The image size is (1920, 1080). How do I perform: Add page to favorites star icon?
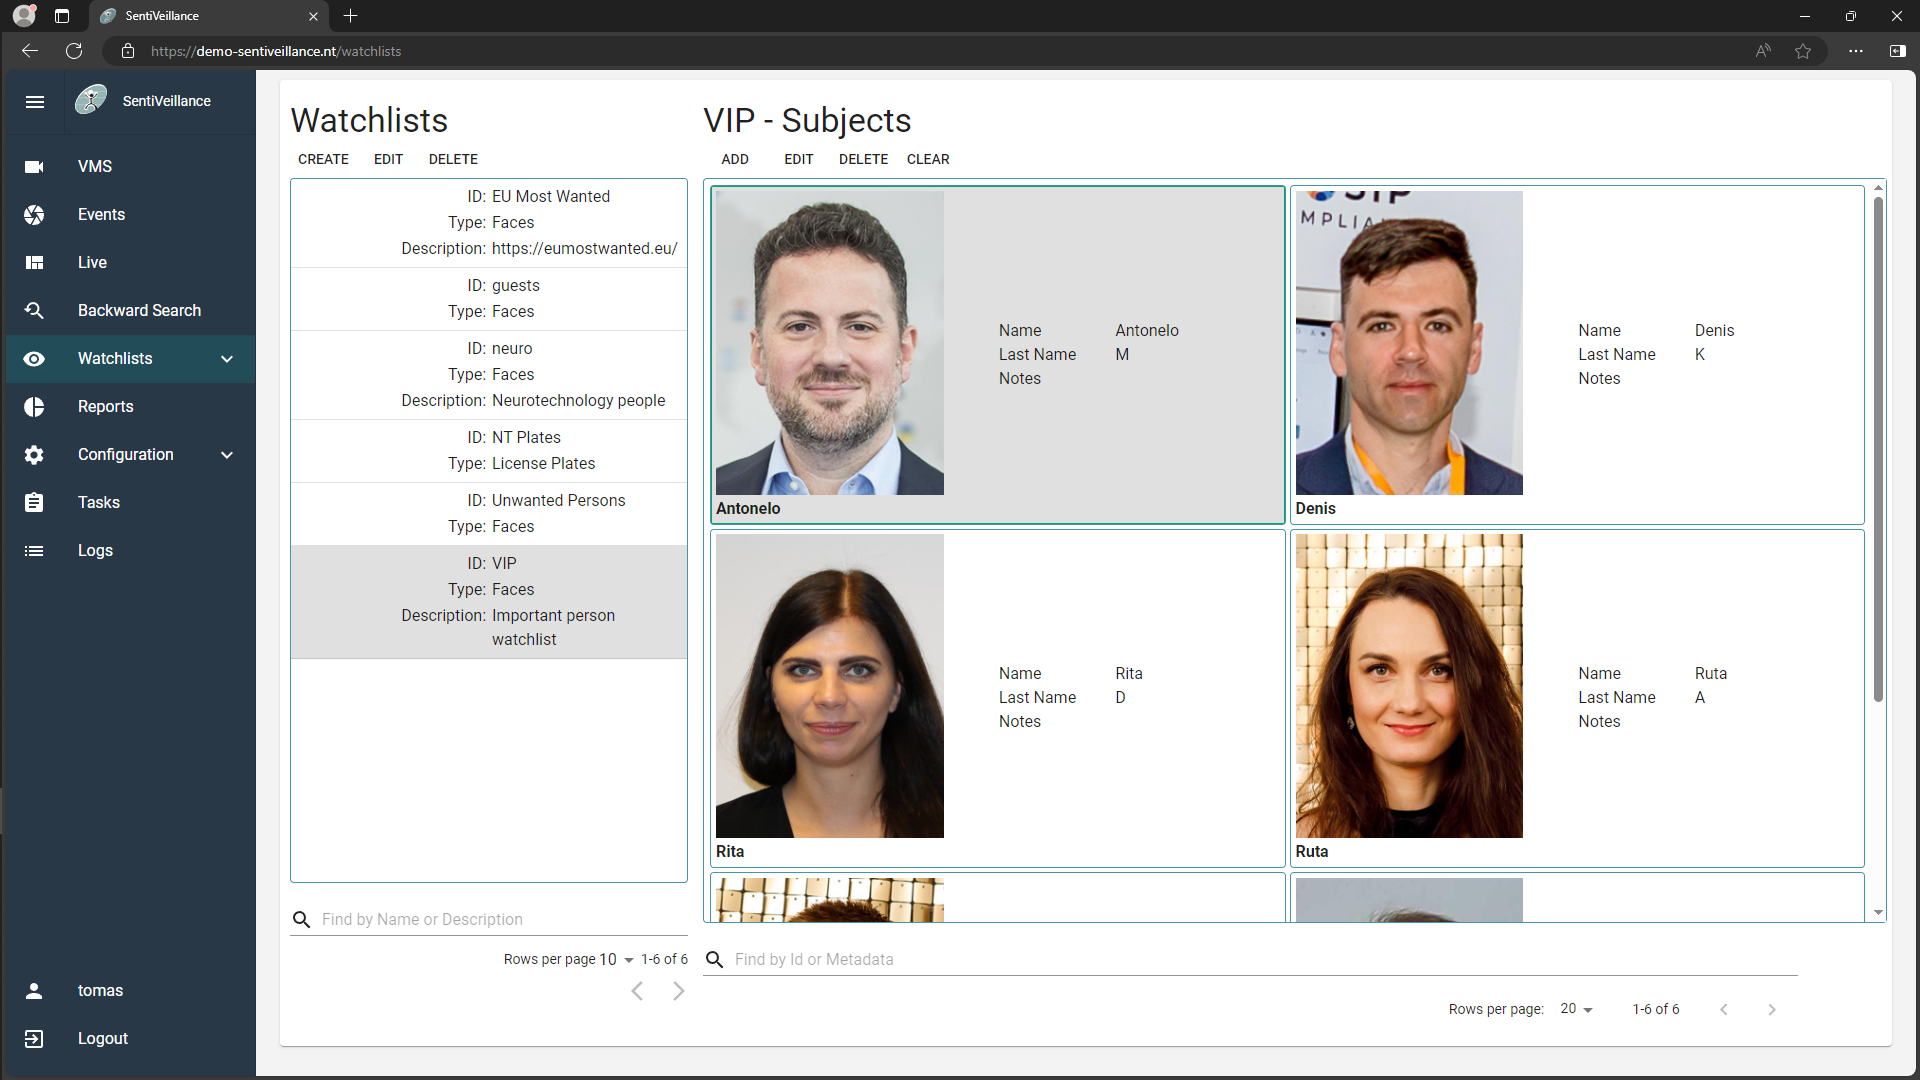point(1803,51)
